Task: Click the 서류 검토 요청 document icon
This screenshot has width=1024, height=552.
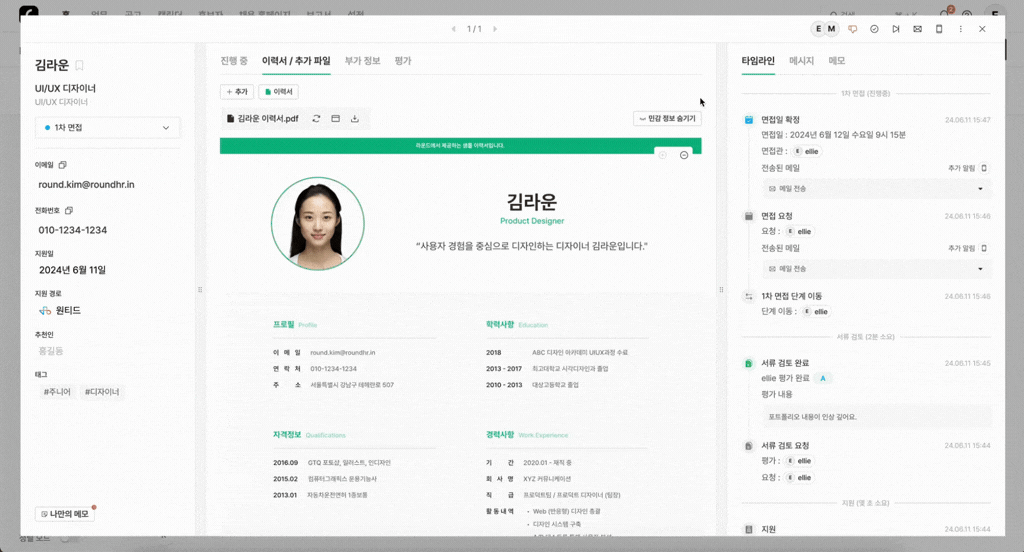Action: [x=749, y=446]
